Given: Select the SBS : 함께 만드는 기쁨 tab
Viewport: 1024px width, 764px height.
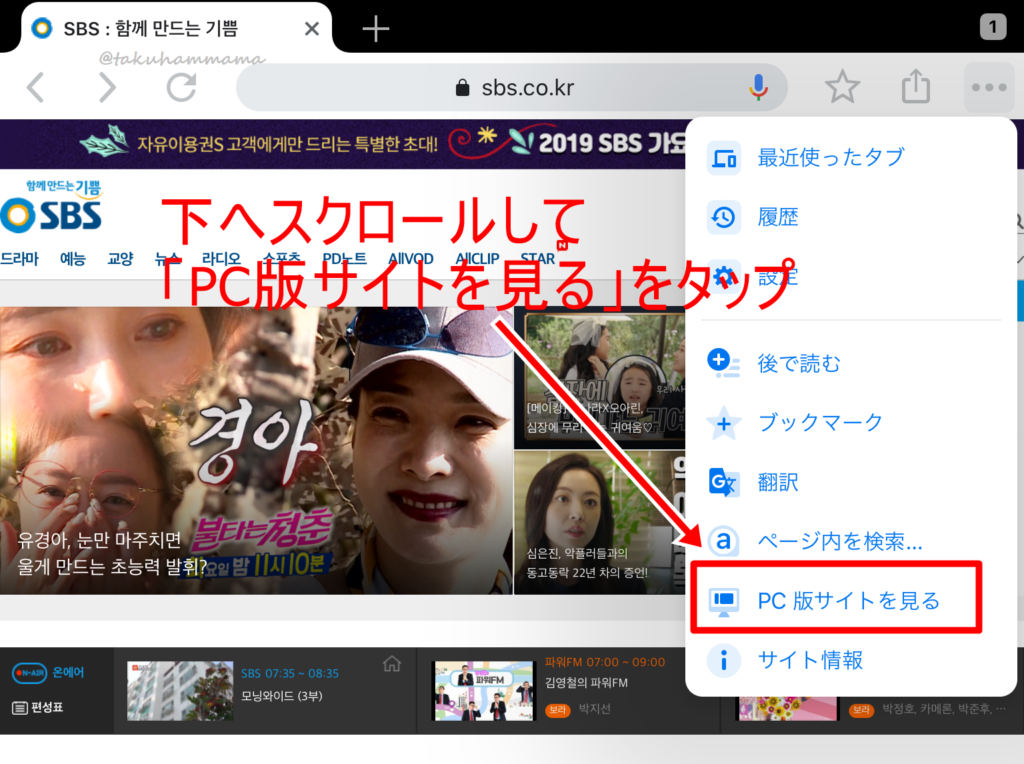Looking at the screenshot, I should (176, 29).
